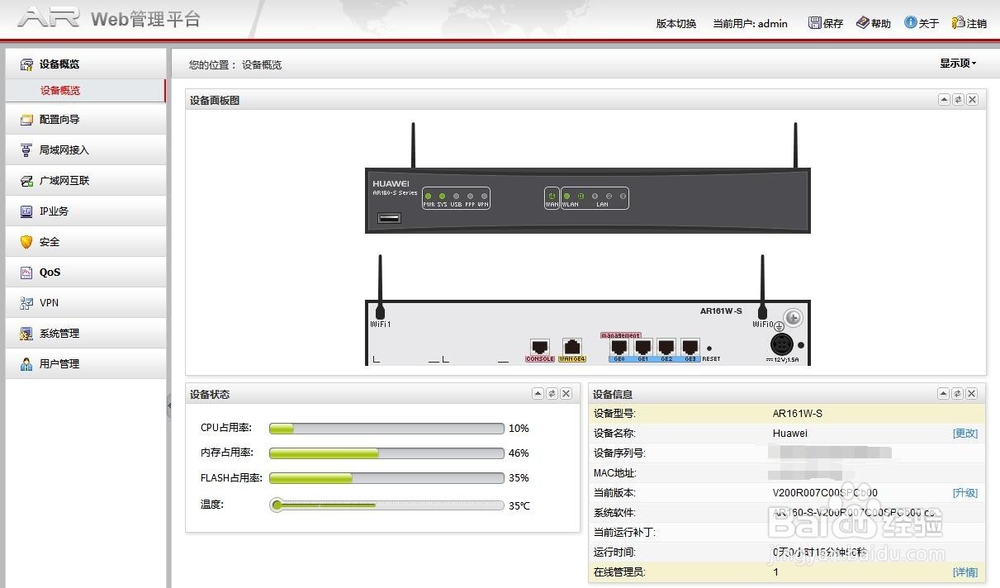Click the PWR LED indicator on front panel
The height and width of the screenshot is (588, 1000).
(x=428, y=196)
